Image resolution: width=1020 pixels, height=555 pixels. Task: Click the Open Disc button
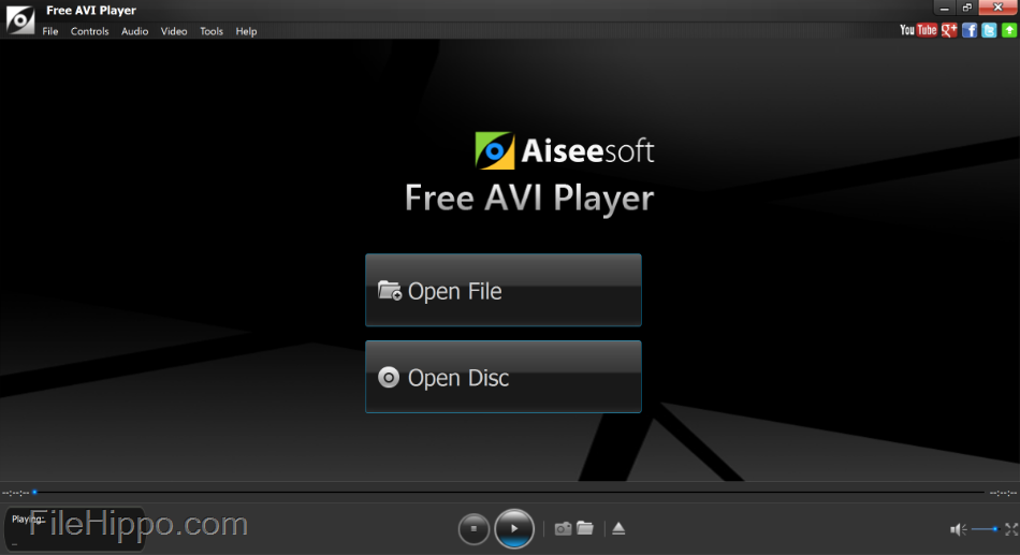click(x=503, y=377)
